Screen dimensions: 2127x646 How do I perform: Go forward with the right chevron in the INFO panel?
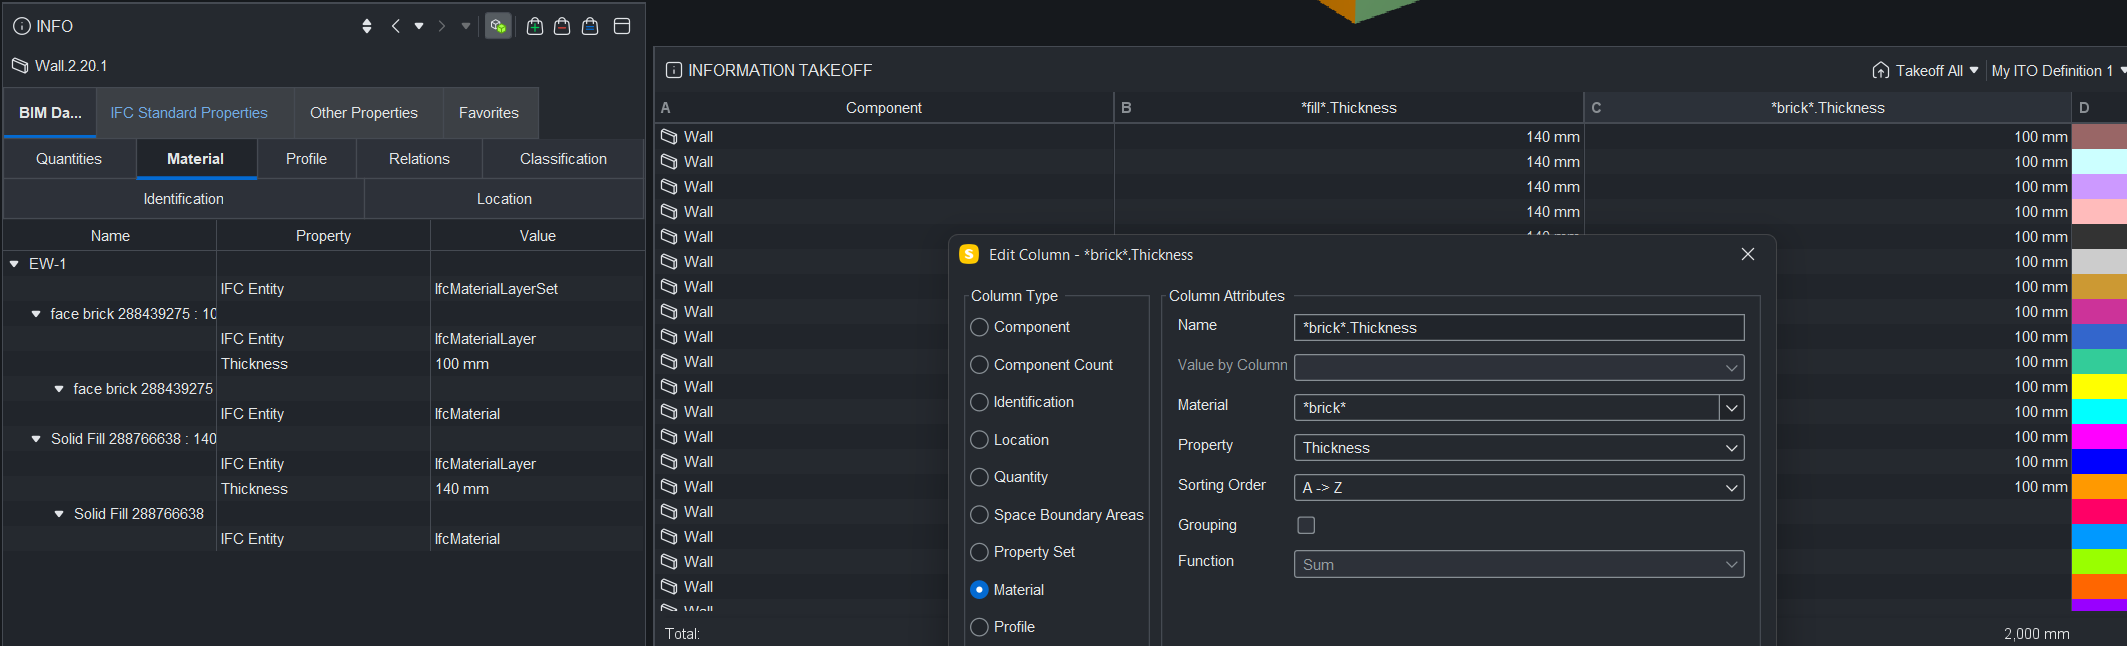point(442,26)
